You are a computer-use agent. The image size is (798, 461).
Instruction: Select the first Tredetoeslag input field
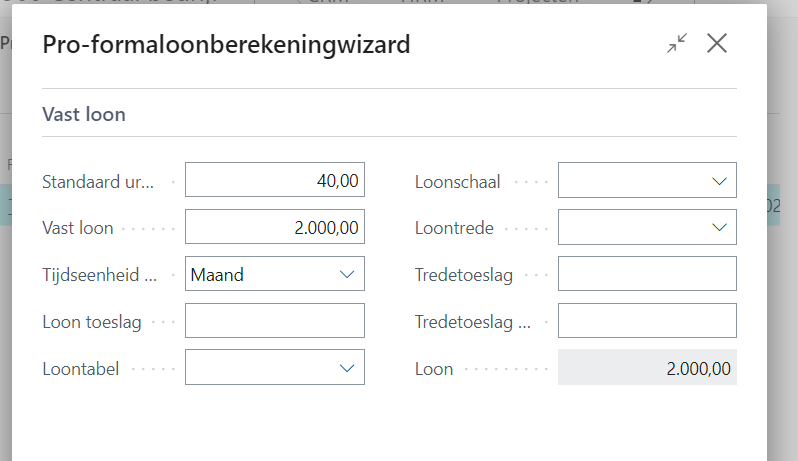pos(647,274)
